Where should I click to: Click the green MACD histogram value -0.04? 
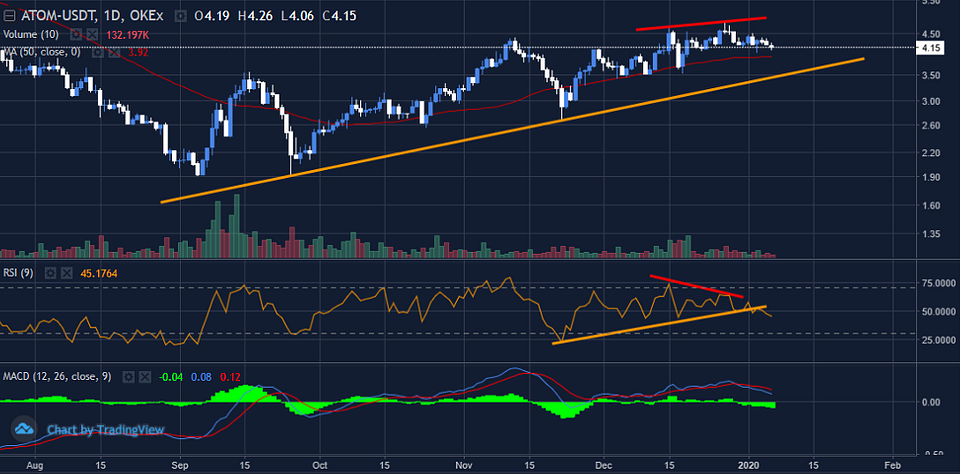(170, 377)
